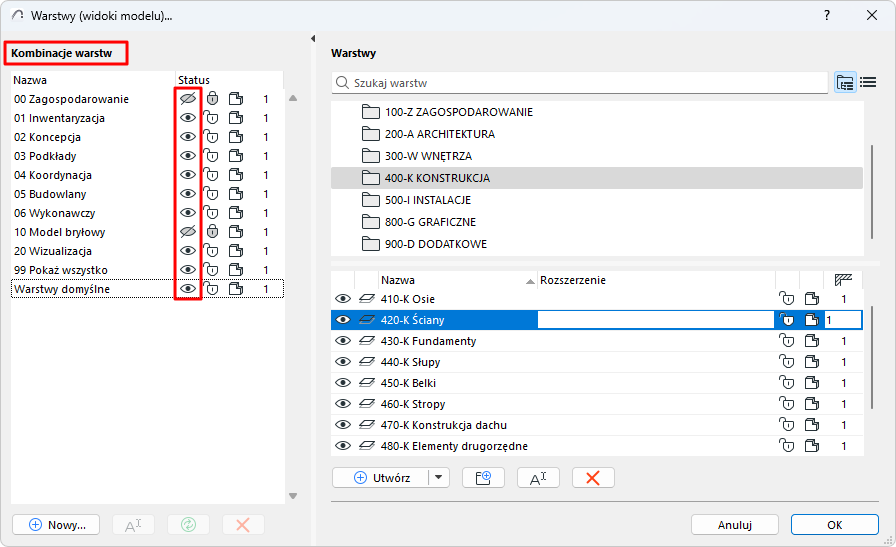Click solid/wireframe icon for 20 Wizualizacja
This screenshot has width=896, height=547.
coord(235,250)
